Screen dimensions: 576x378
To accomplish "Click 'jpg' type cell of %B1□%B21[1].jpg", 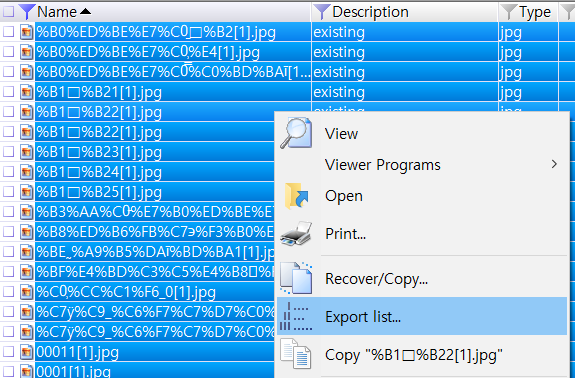I will (510, 92).
